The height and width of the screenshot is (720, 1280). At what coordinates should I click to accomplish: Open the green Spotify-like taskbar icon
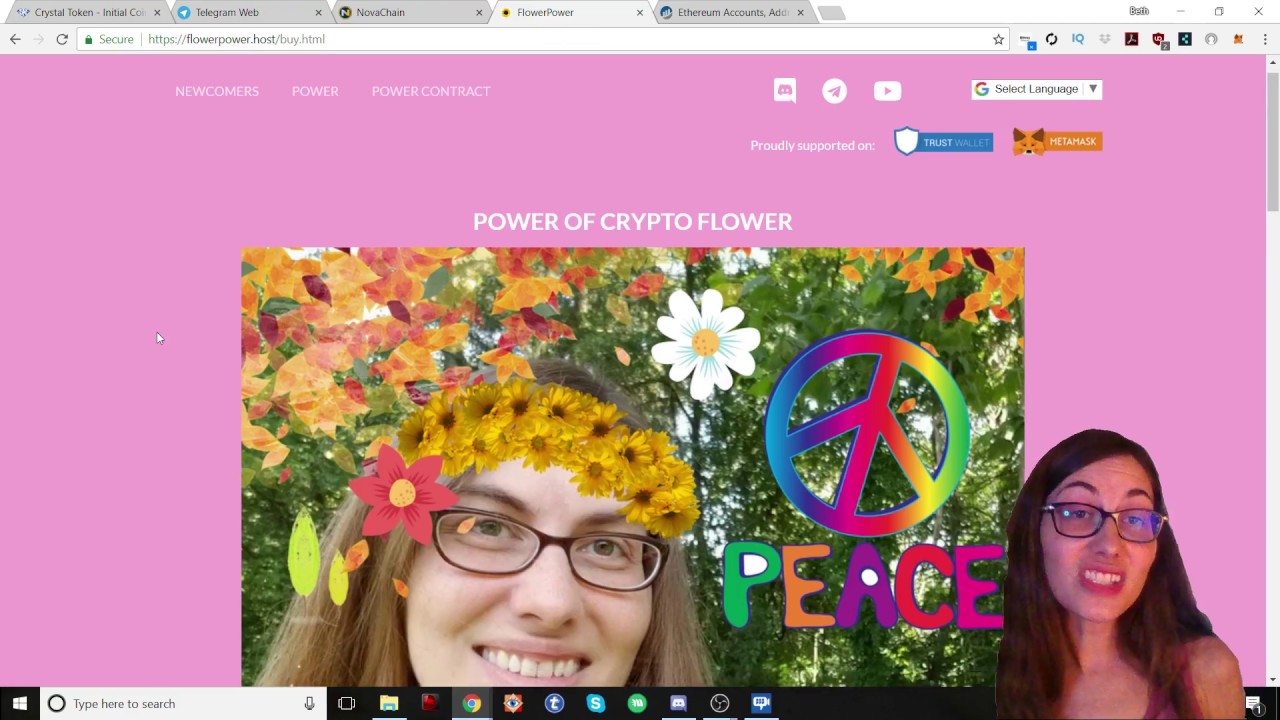pos(637,704)
